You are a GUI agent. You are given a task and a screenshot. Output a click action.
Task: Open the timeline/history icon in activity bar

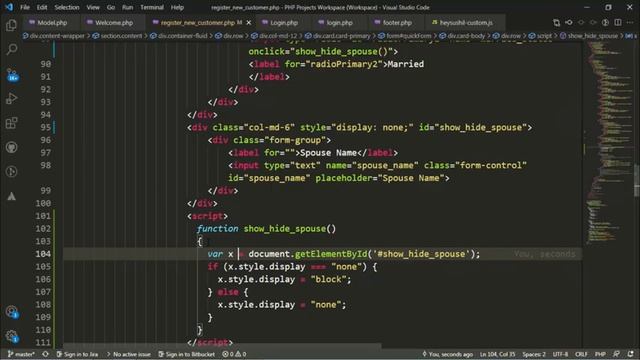tap(11, 171)
